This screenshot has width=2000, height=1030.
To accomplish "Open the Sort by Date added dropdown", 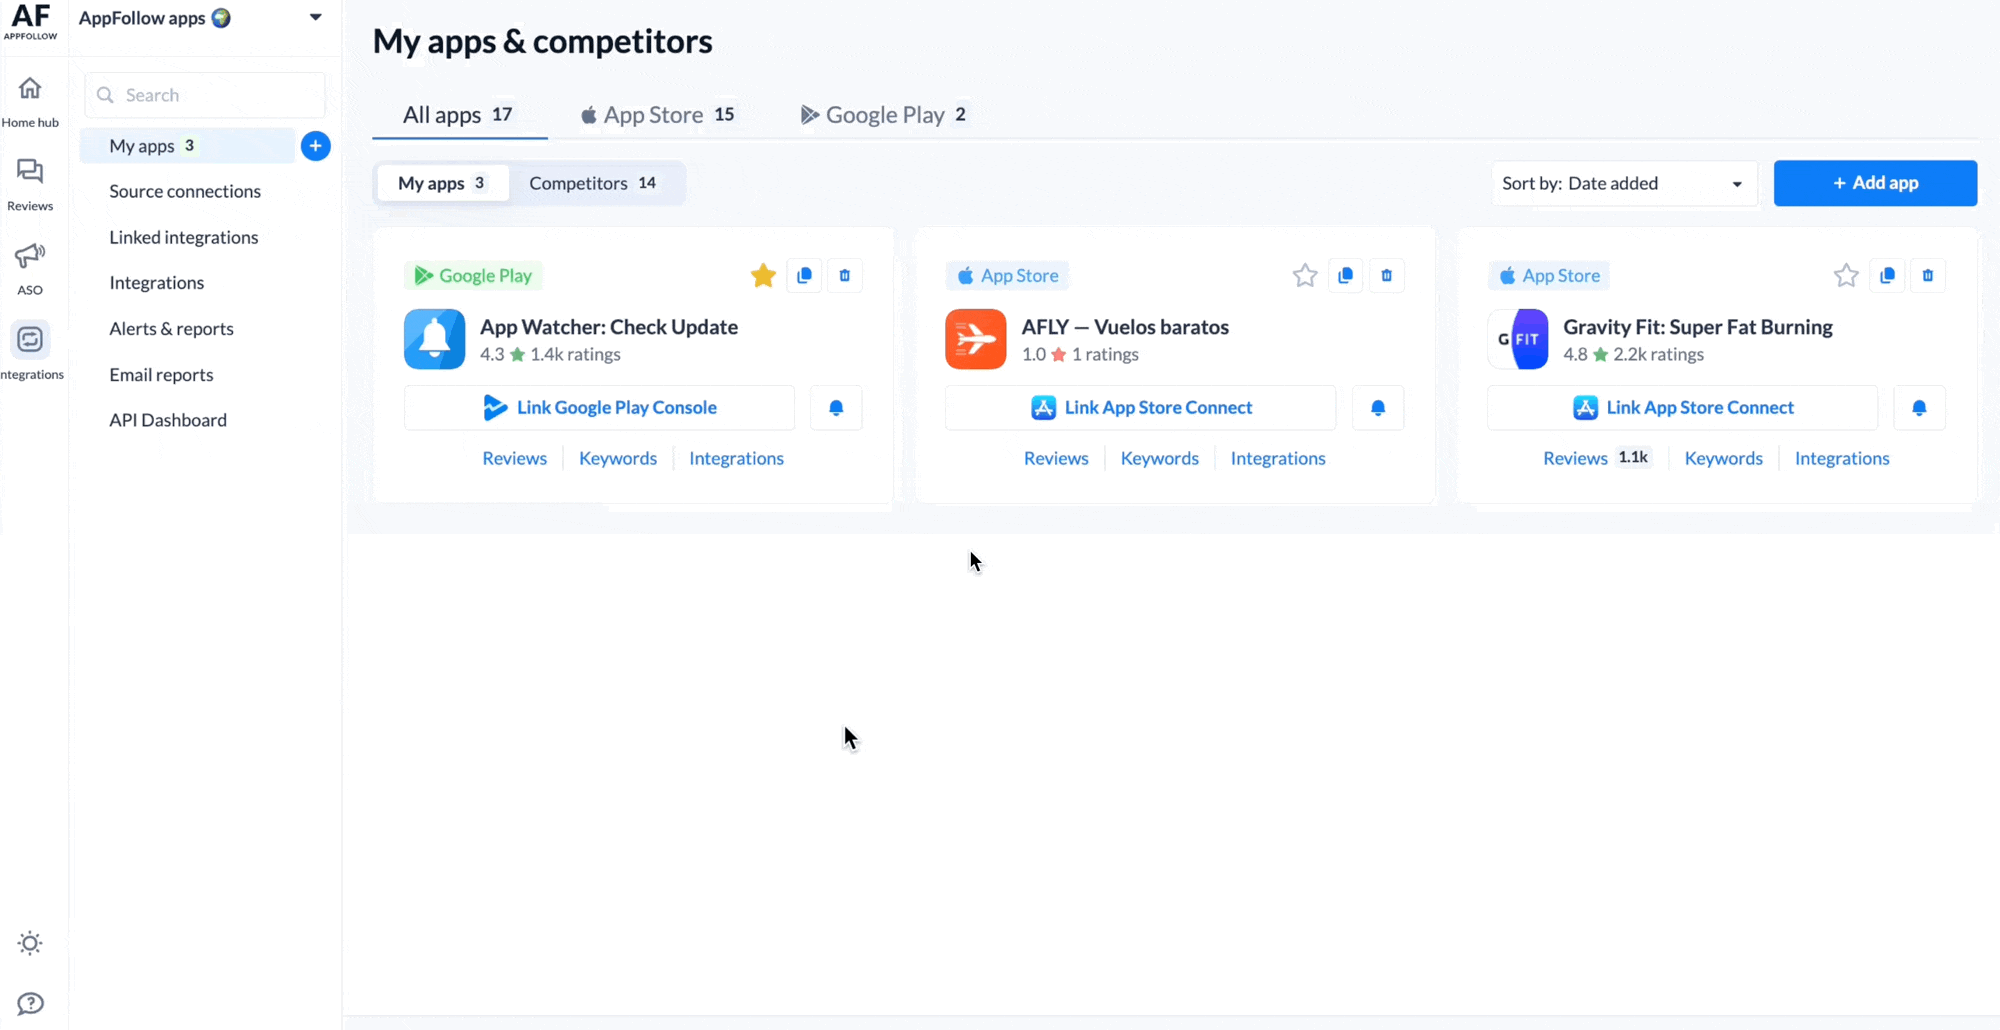I will (x=1624, y=183).
